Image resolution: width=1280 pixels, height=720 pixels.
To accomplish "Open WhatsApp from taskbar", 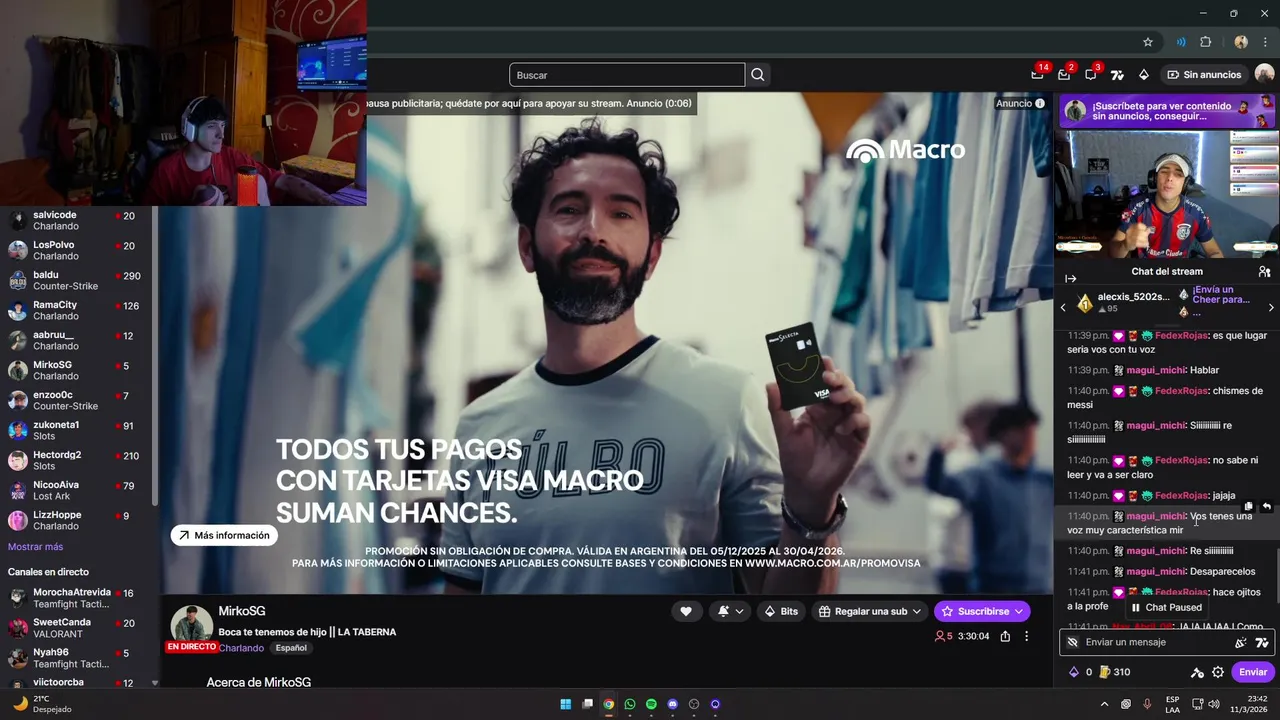I will 630,704.
